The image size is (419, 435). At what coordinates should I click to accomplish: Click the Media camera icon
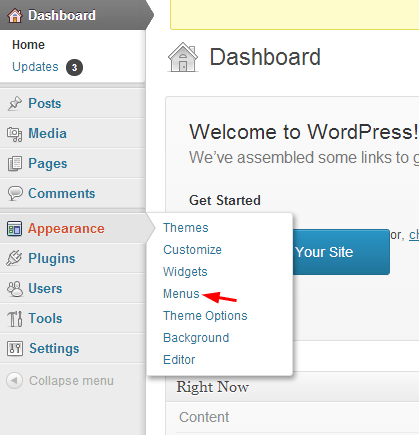point(15,134)
